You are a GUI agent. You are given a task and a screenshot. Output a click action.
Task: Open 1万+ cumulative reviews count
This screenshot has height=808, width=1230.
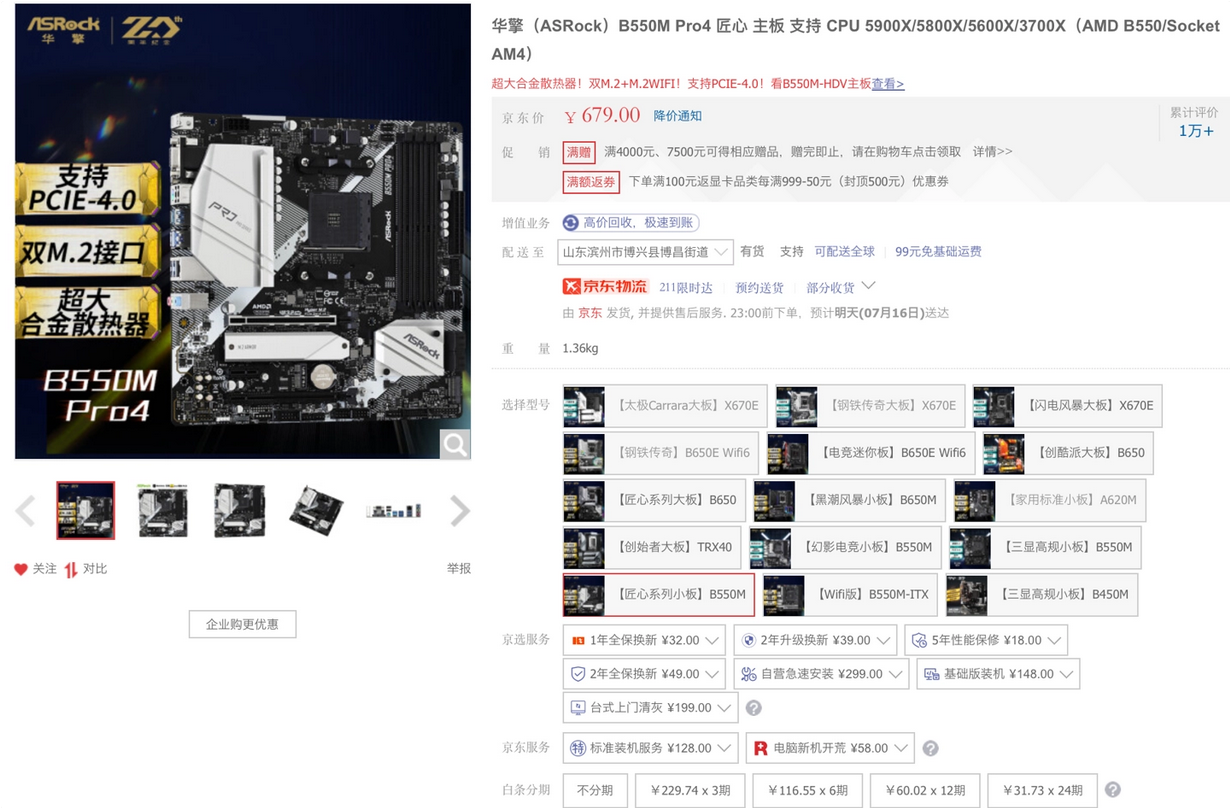click(1196, 131)
